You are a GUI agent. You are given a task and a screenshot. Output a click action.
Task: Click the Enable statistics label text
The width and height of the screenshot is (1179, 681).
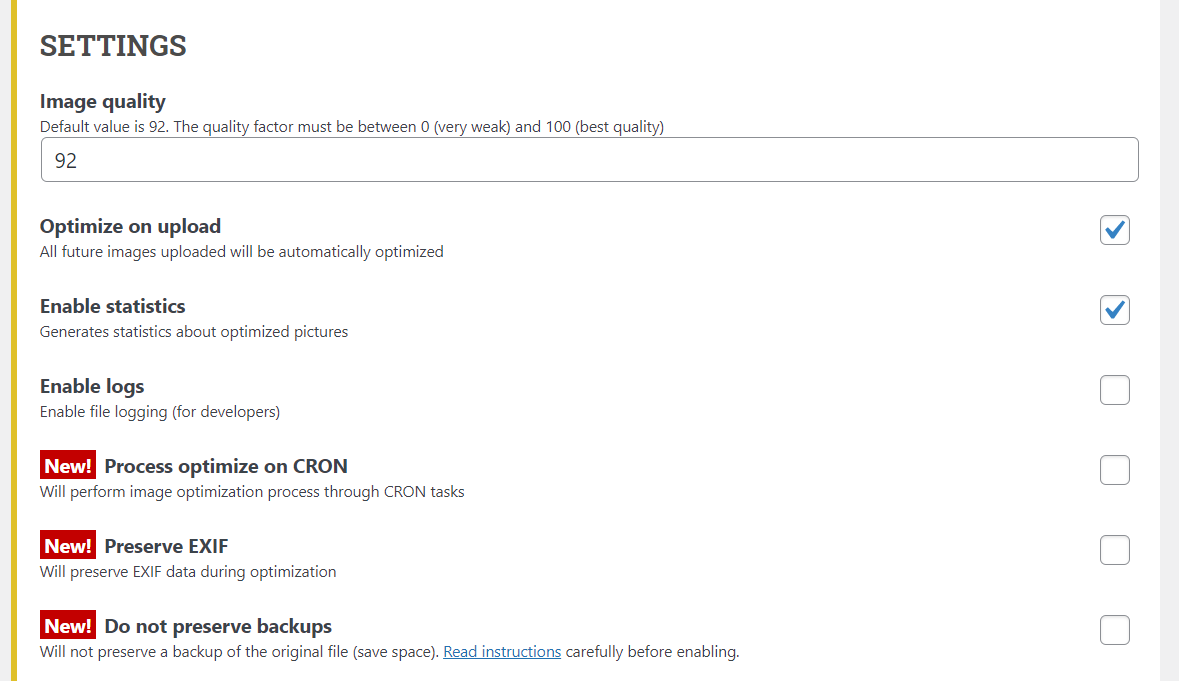coord(113,306)
